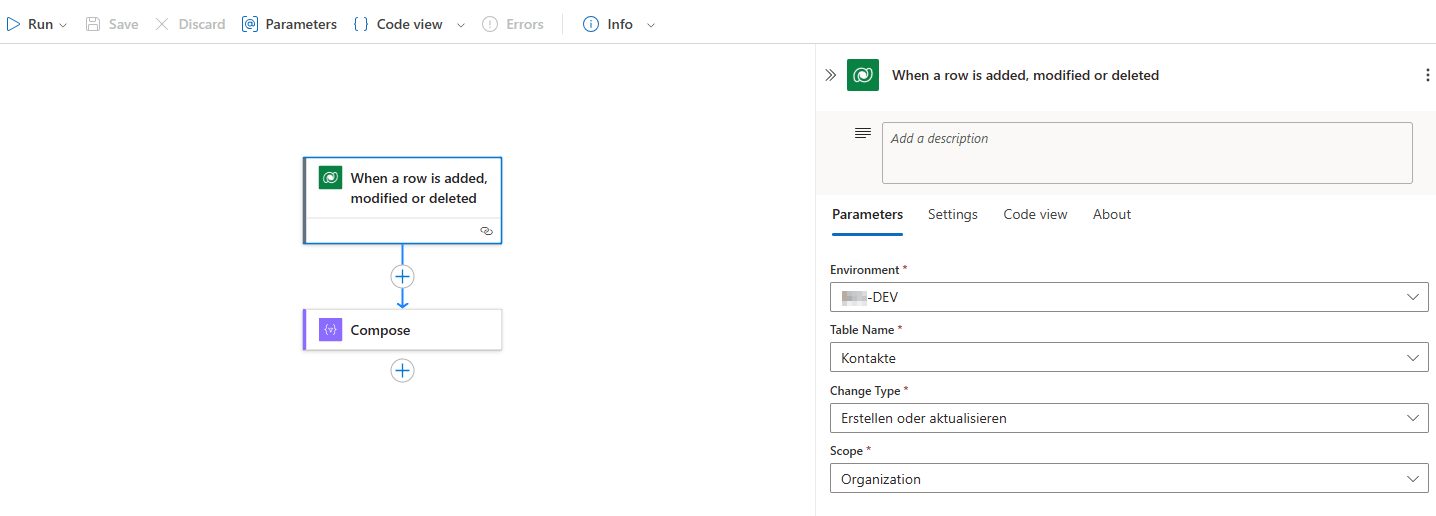Screen dimensions: 1436x516
Task: Click the Save button in toolbar
Action: (x=112, y=24)
